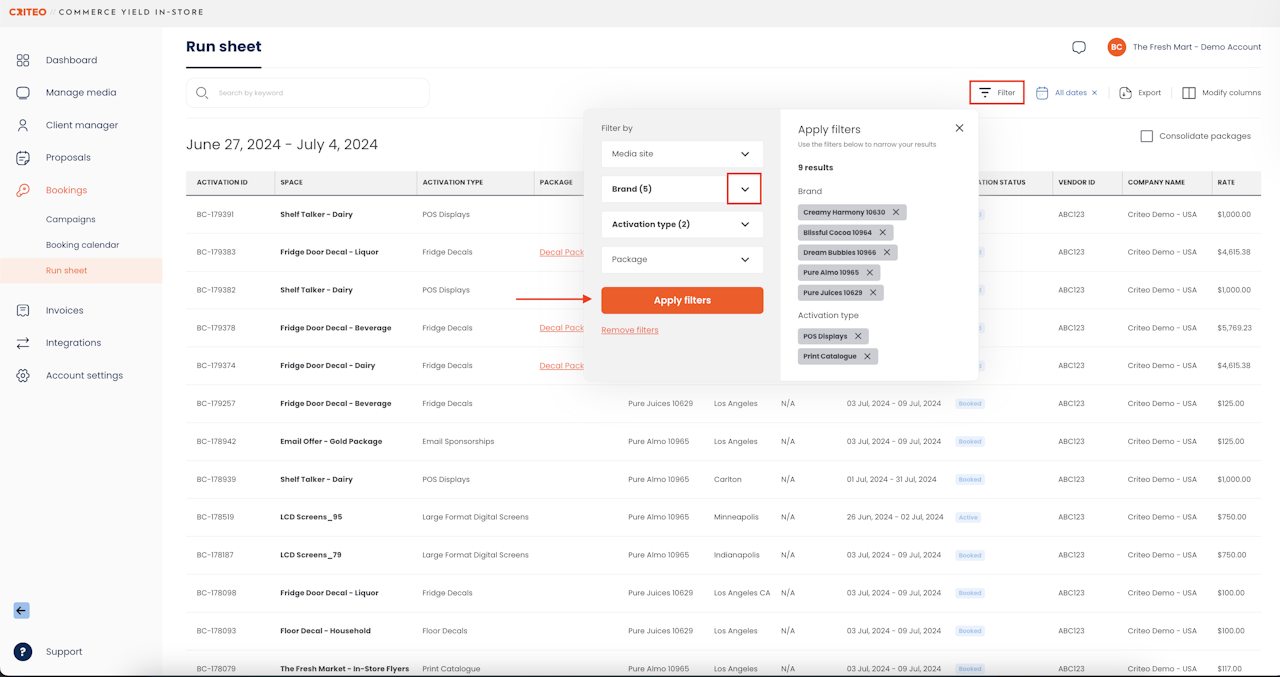1280x677 pixels.
Task: Click the Export icon
Action: [x=1125, y=93]
